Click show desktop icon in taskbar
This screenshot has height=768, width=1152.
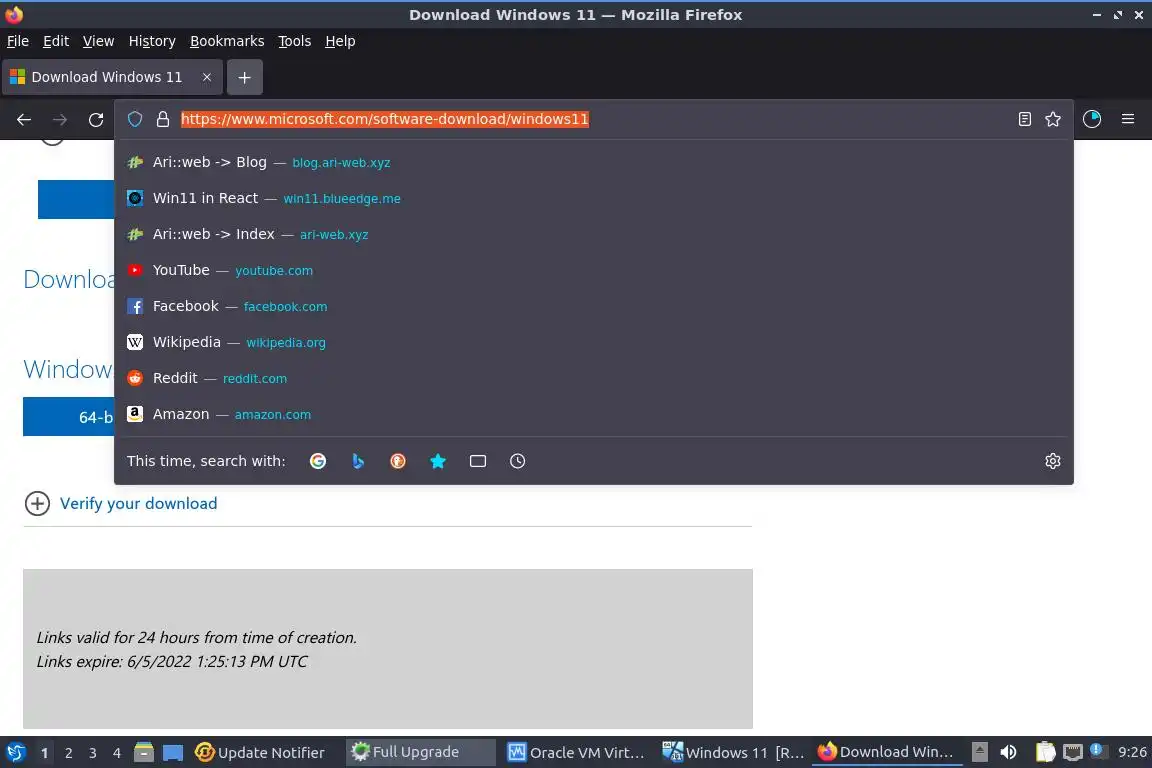tap(173, 753)
